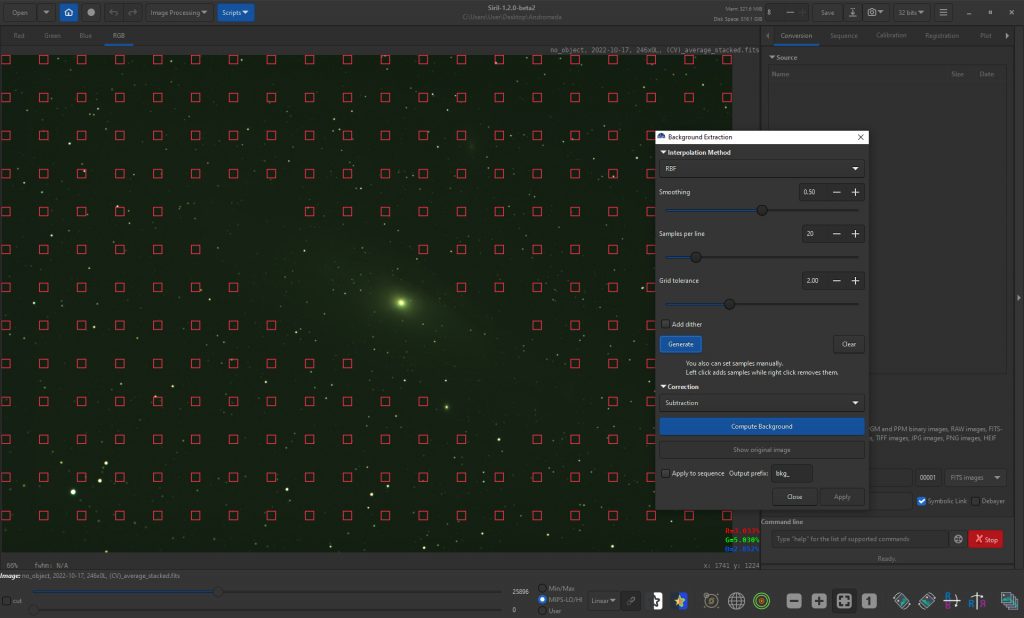1024x618 pixels.
Task: Click the Generate button
Action: coord(680,344)
